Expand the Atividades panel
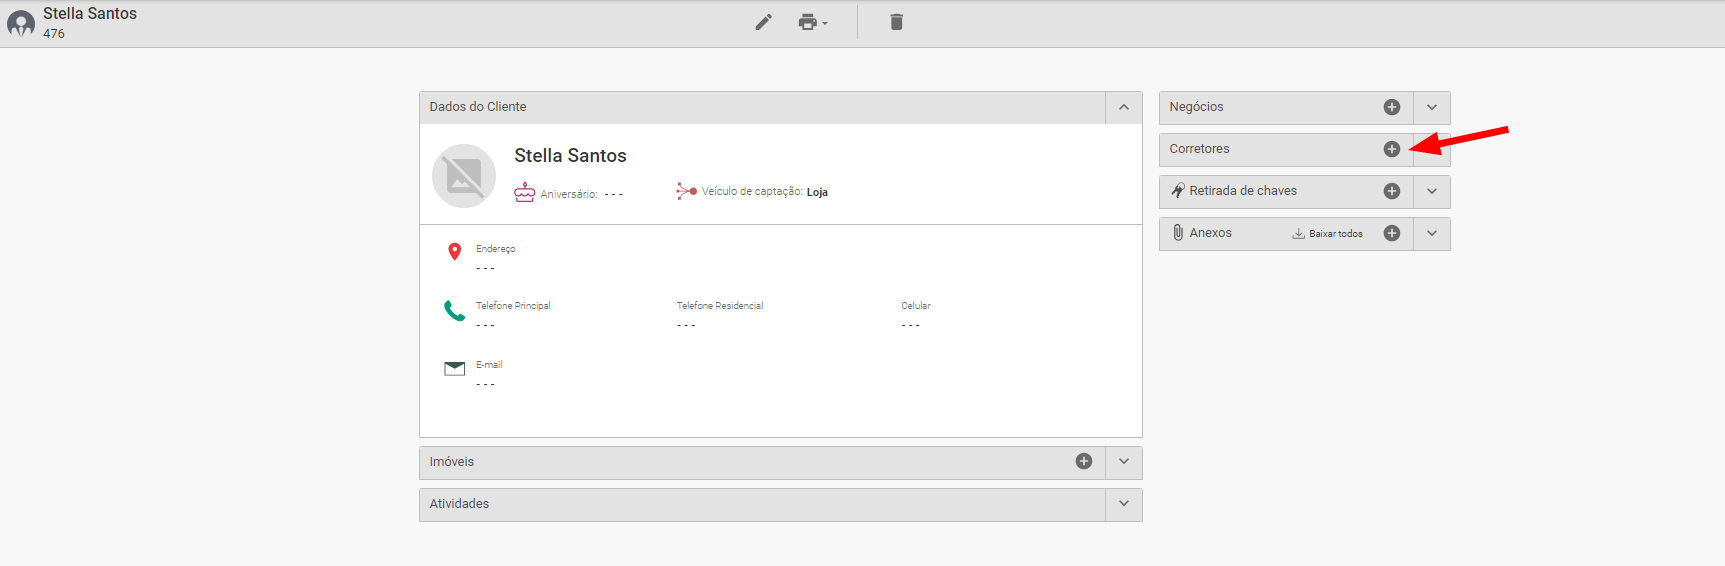The height and width of the screenshot is (566, 1725). 1123,503
